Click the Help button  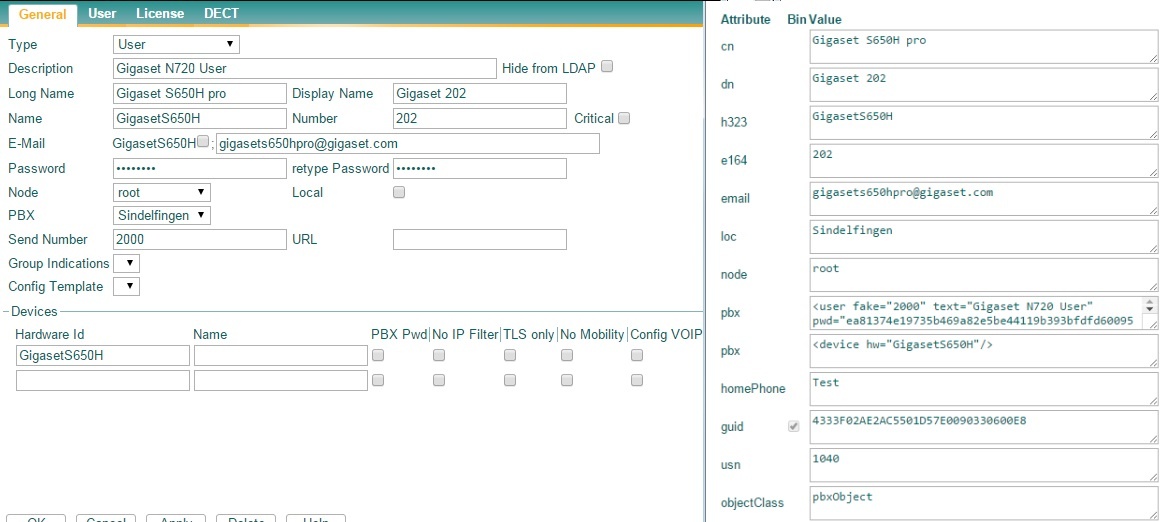(x=316, y=518)
